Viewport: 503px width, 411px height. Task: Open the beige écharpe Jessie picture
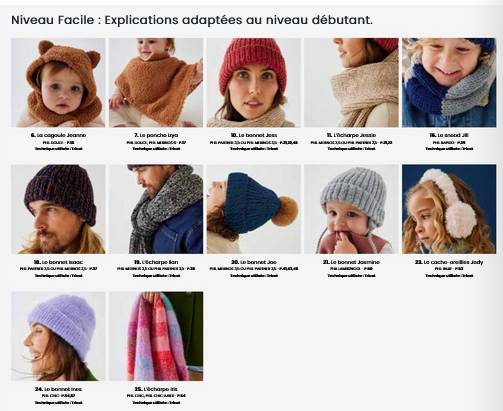coord(351,83)
